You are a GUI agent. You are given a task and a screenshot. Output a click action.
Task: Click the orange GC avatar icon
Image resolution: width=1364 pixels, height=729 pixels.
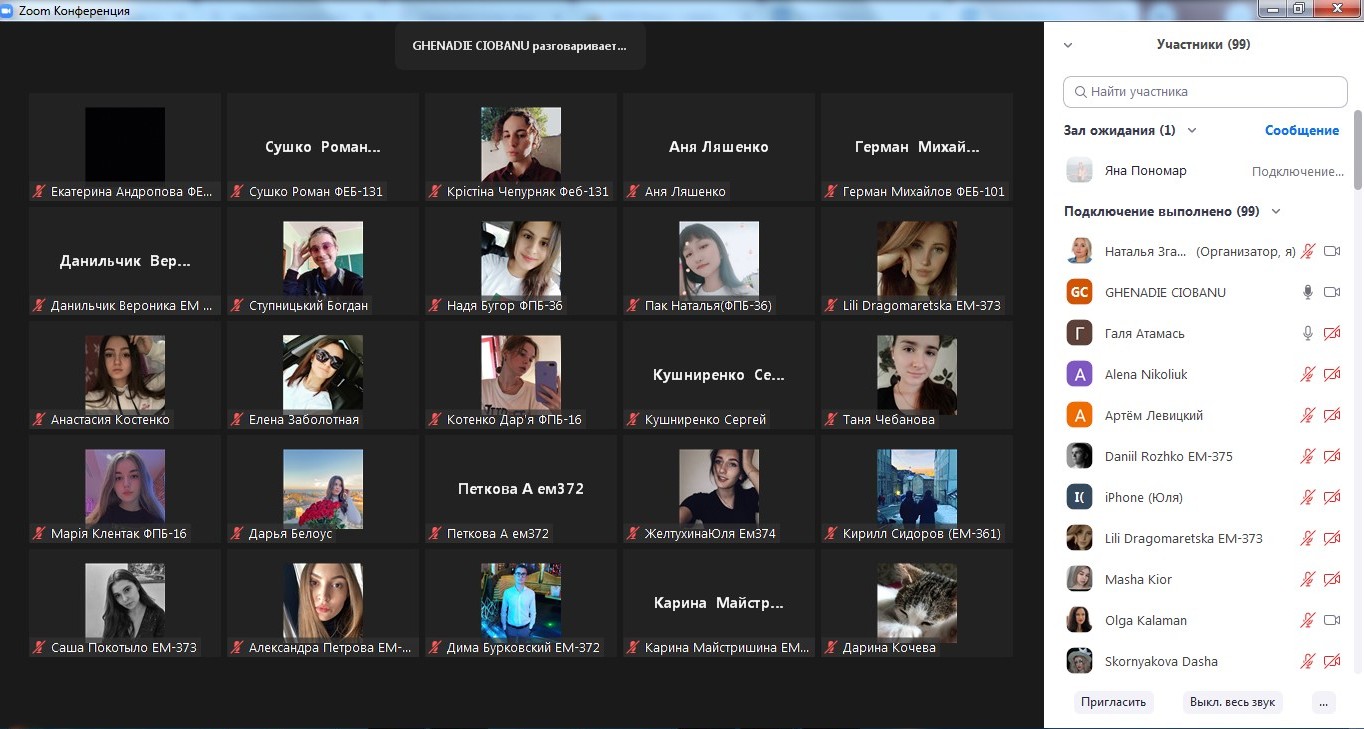(1079, 292)
